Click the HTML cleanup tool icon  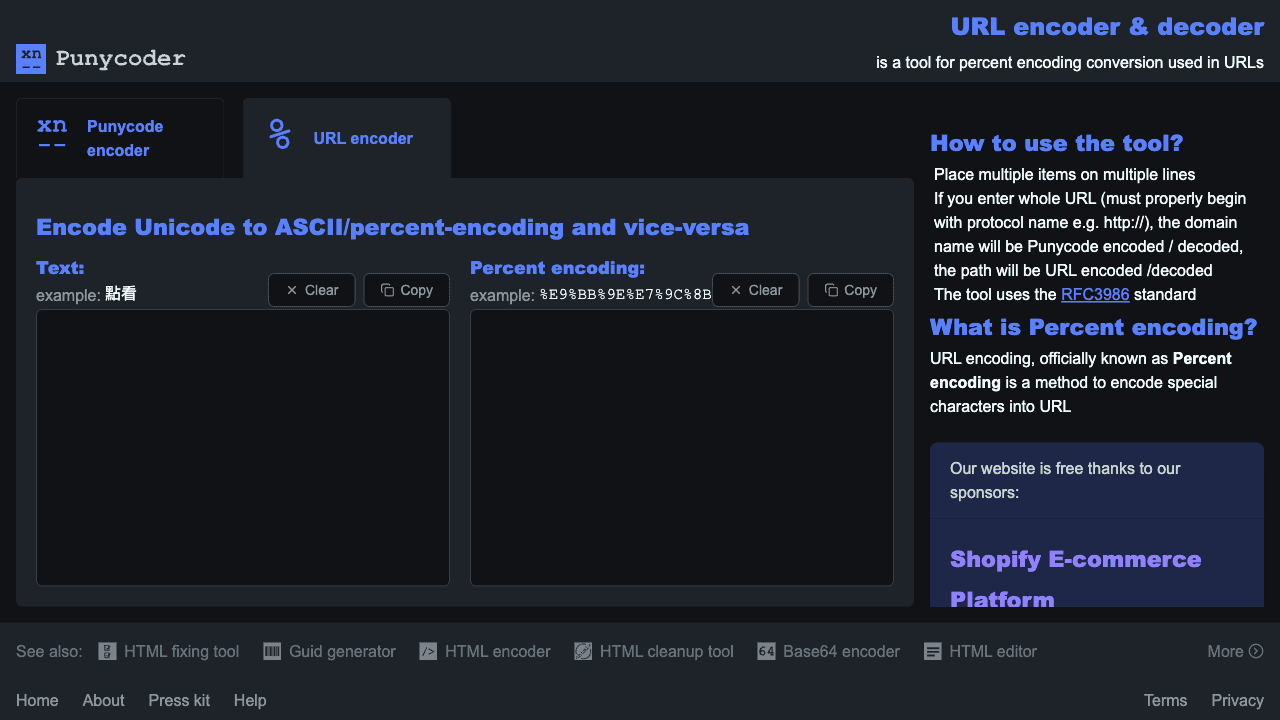click(x=583, y=651)
